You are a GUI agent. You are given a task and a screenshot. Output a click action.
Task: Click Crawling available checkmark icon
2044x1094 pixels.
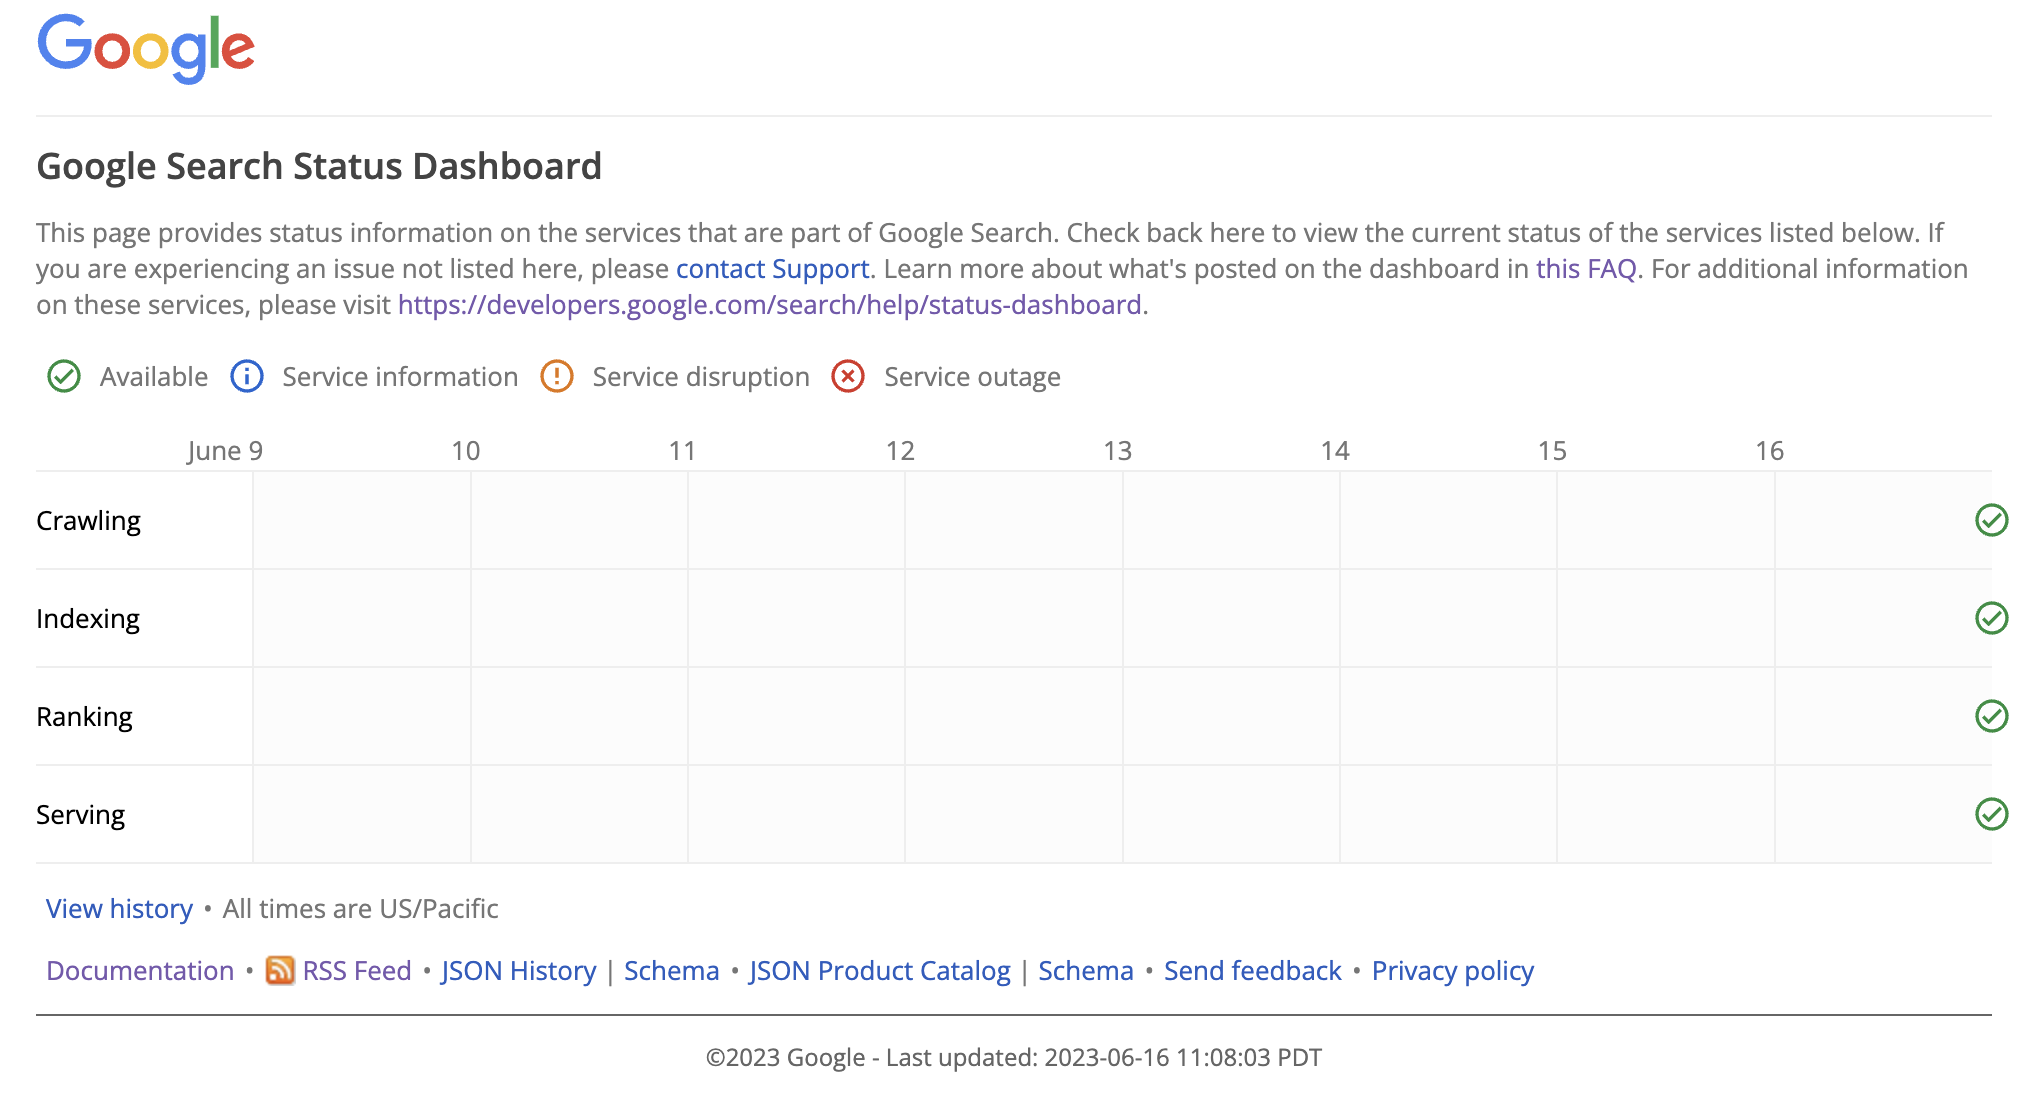pyautogui.click(x=1994, y=521)
